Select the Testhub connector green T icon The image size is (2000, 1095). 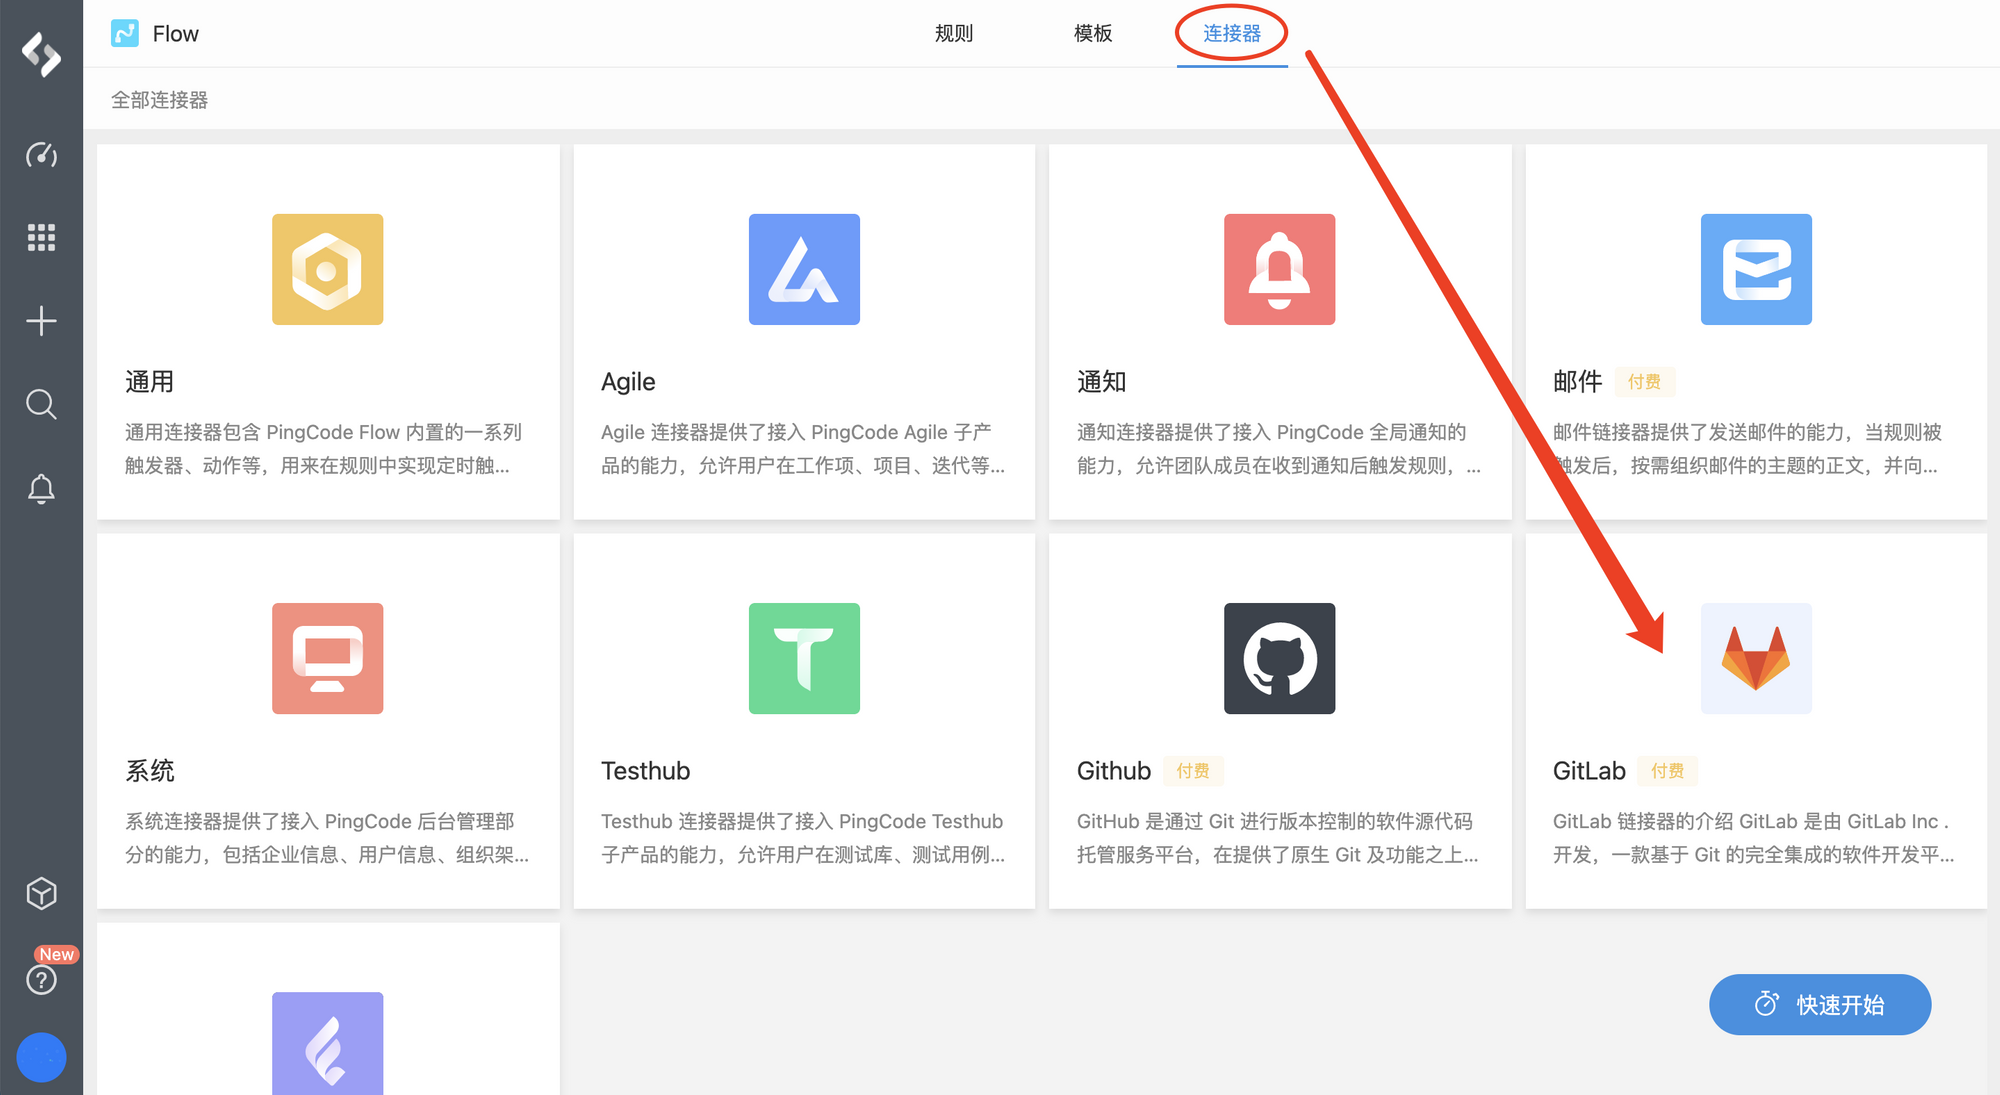tap(804, 658)
